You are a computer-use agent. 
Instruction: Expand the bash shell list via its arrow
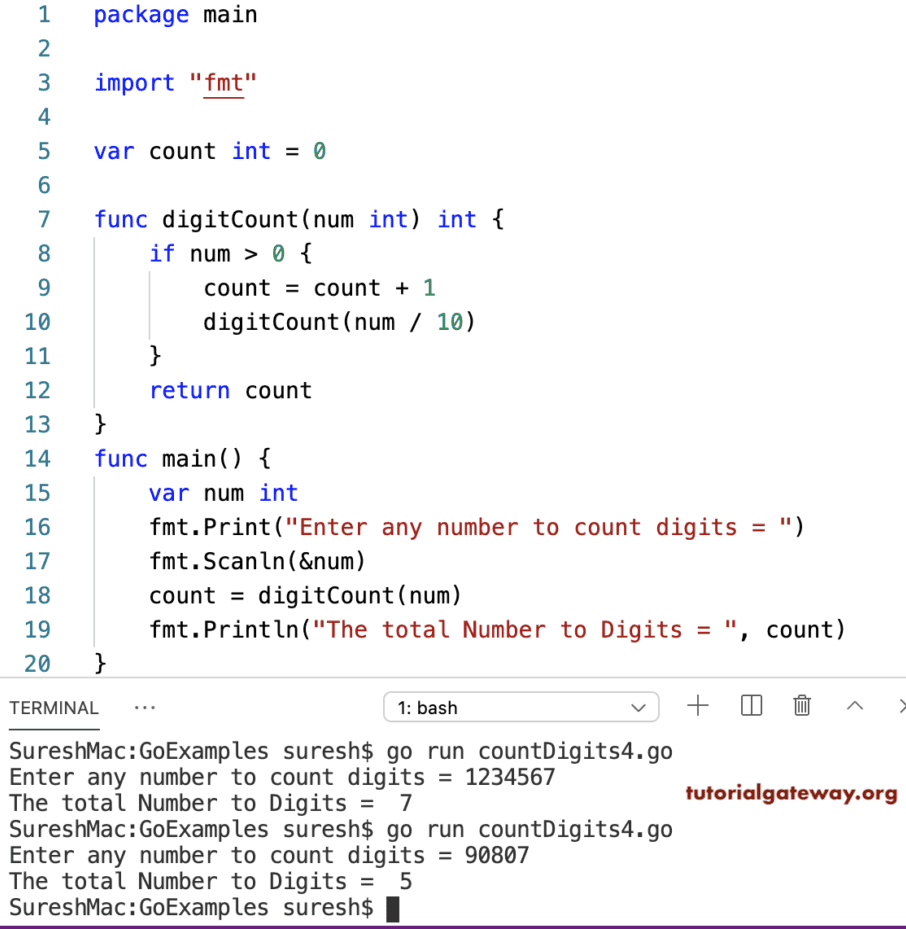coord(638,707)
